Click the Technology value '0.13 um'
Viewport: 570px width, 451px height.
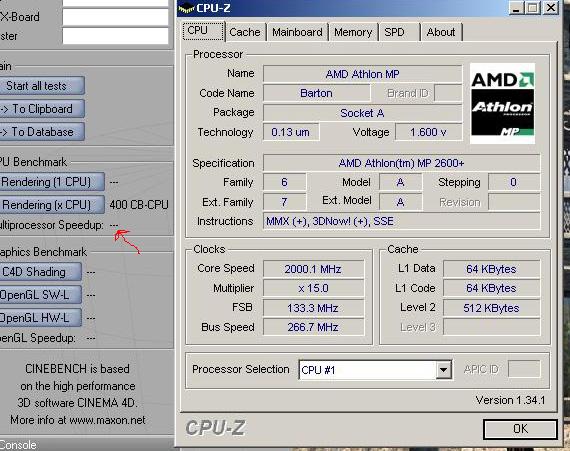(291, 132)
